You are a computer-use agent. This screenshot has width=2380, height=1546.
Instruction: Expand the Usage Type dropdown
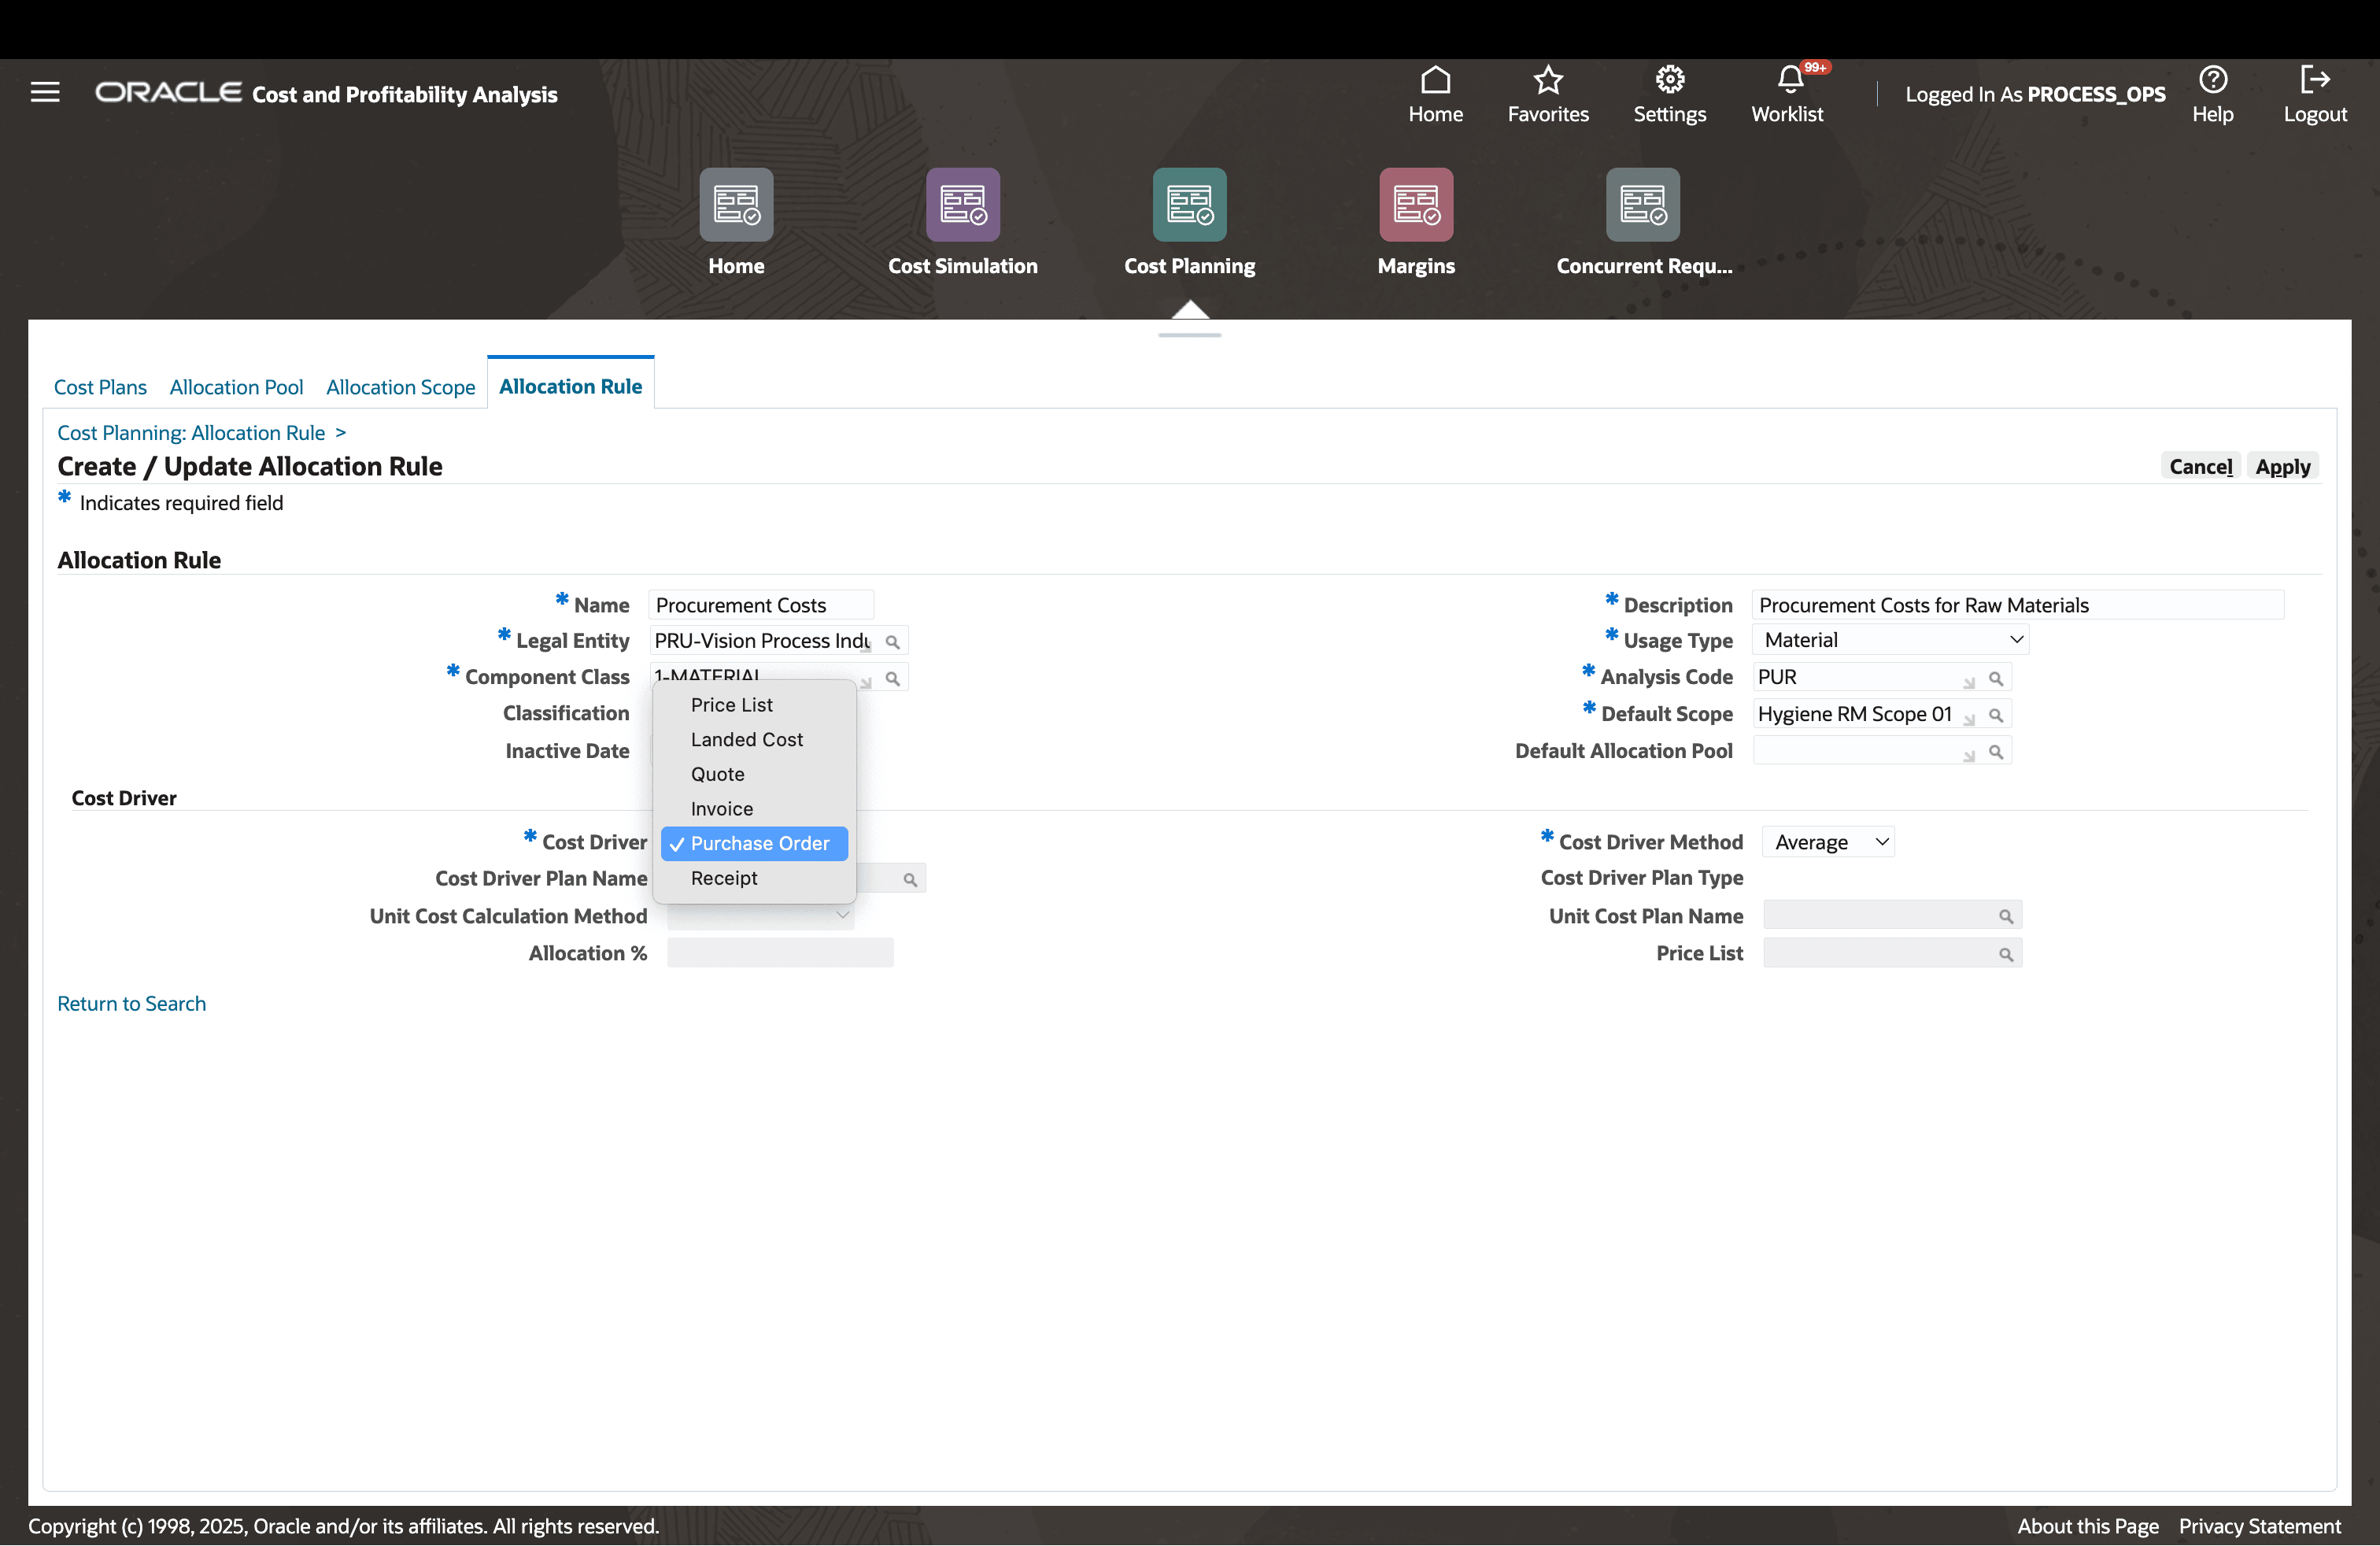[1890, 640]
